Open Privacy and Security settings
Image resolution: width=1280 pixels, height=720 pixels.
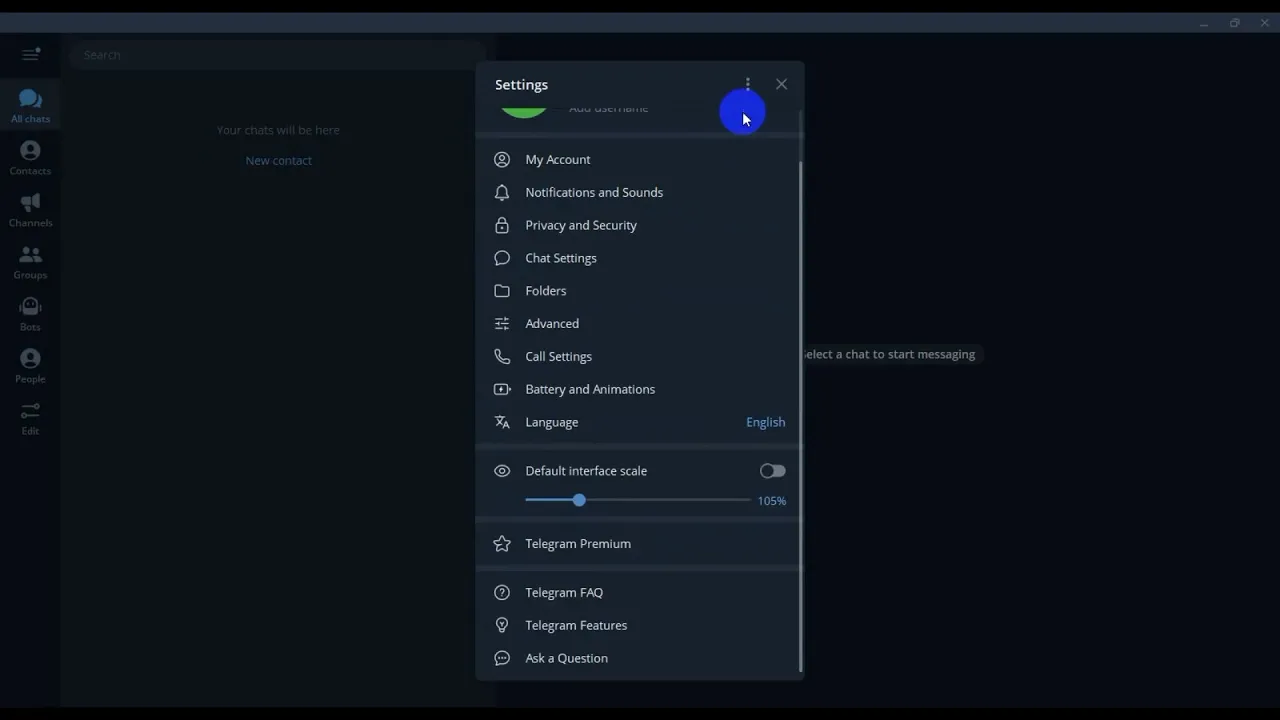[x=638, y=225]
